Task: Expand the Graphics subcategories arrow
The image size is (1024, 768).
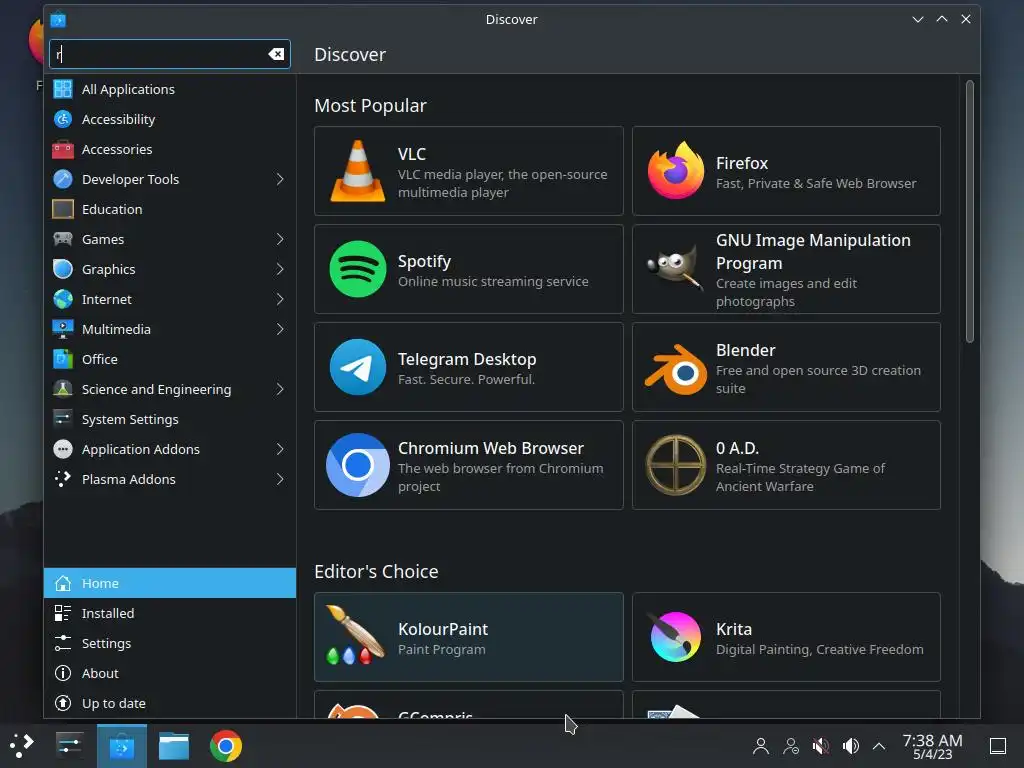Action: (280, 269)
